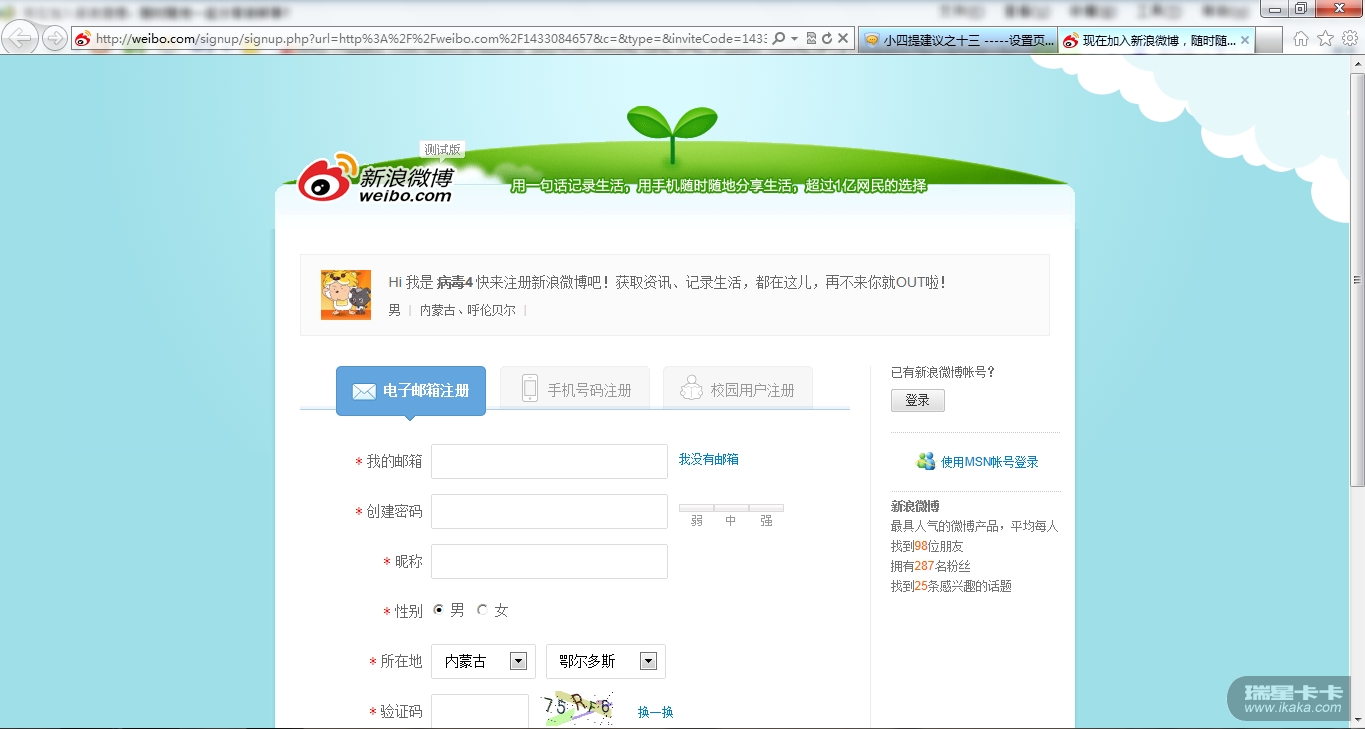
Task: Click the inviter's cartoon avatar thumbnail
Action: coord(346,295)
